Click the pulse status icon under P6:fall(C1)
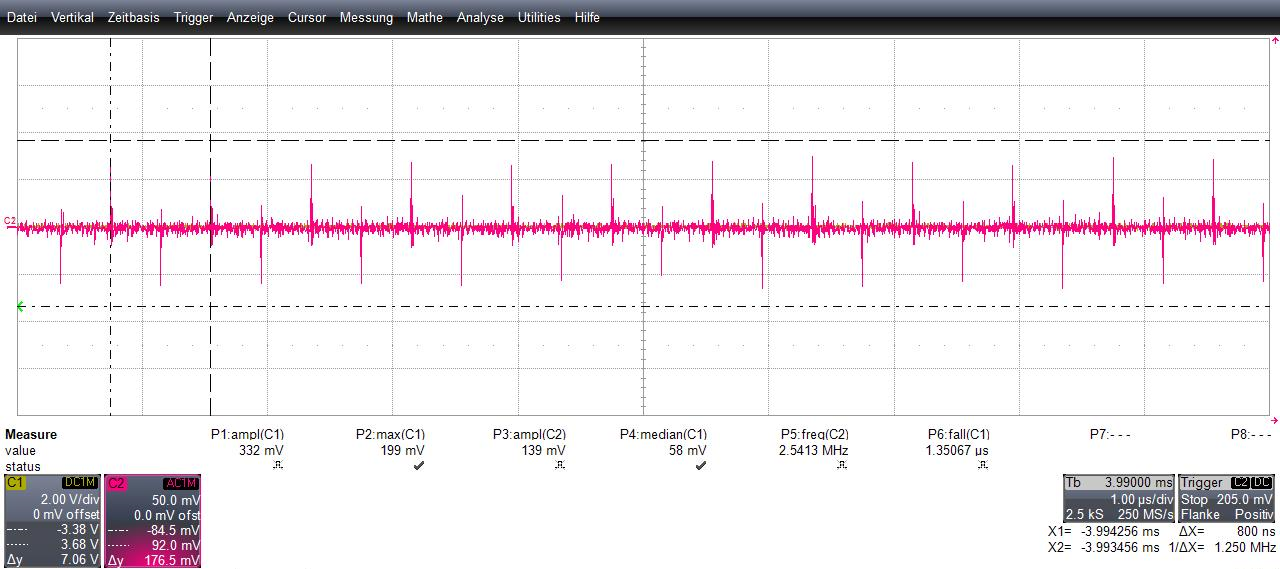 click(x=983, y=466)
